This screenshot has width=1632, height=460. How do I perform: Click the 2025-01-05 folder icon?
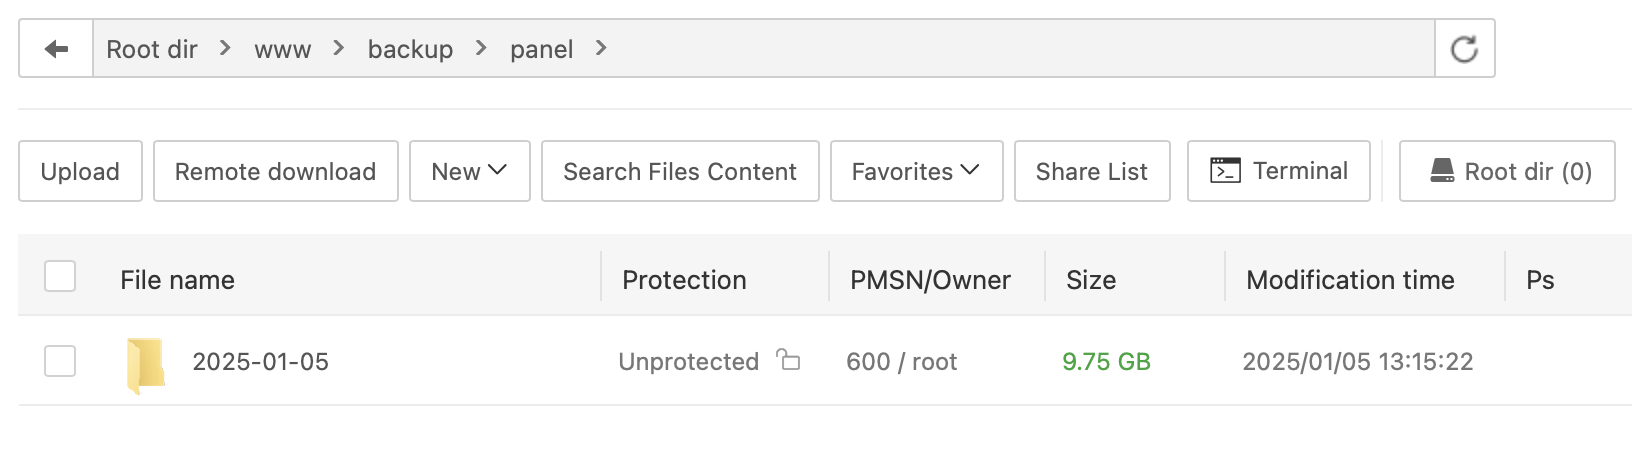pyautogui.click(x=146, y=364)
